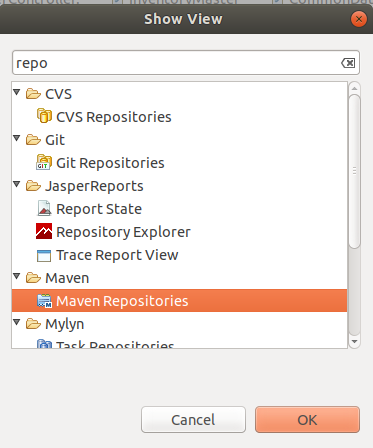
Task: Dismiss the dialog with Cancel
Action: click(x=193, y=419)
